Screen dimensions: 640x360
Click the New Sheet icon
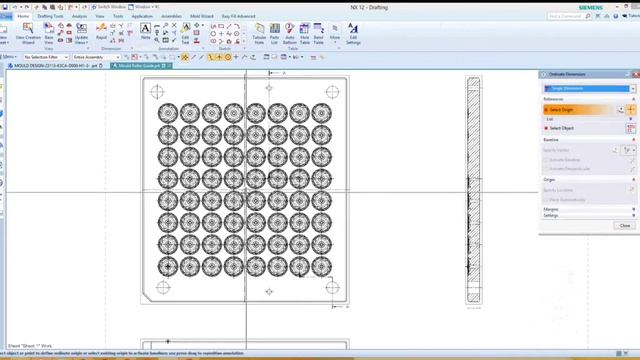pos(4,33)
